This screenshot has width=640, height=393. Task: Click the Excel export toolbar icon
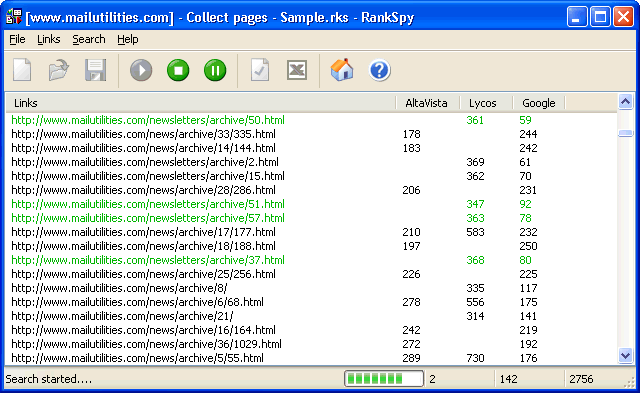click(x=297, y=70)
